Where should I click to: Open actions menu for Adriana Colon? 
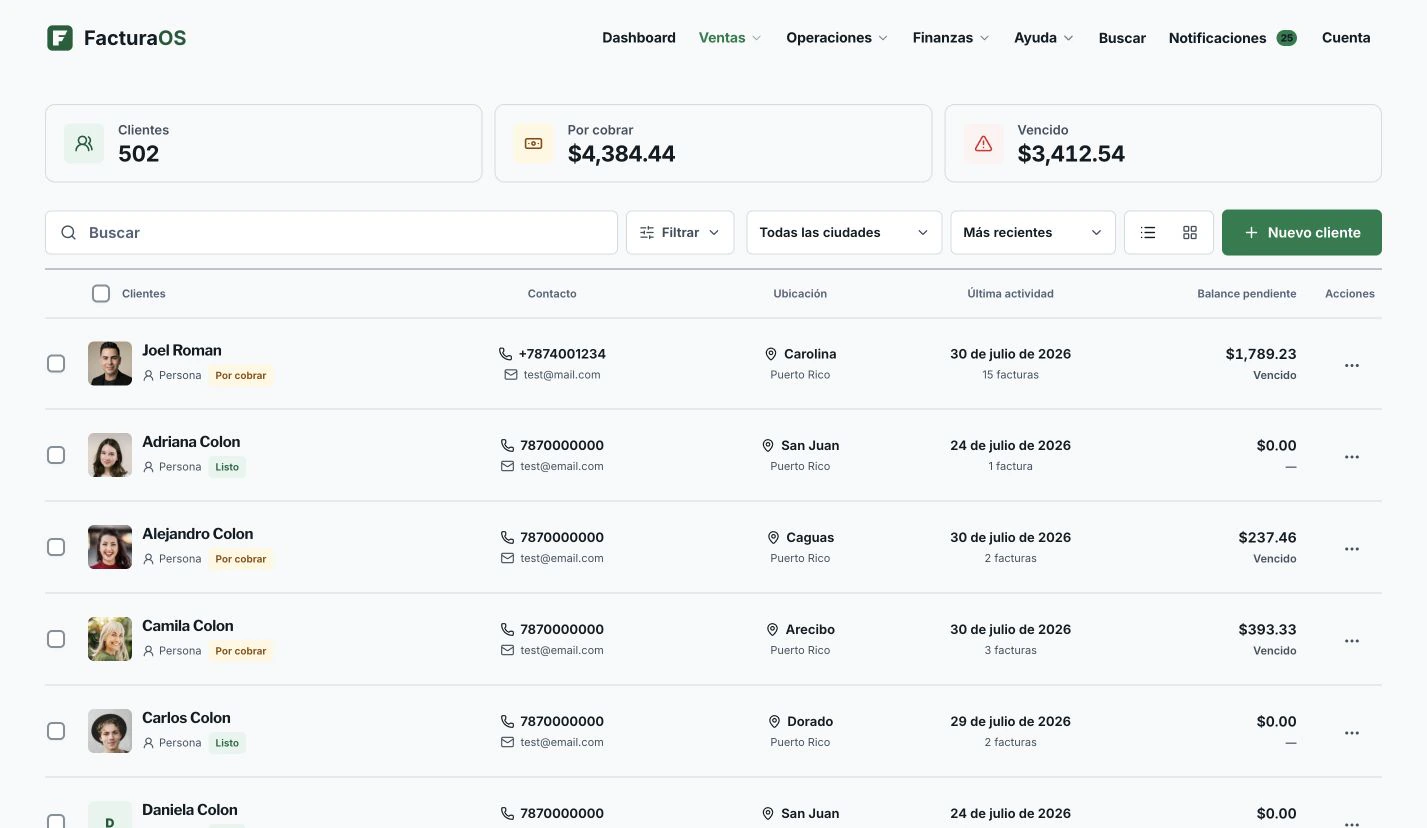click(x=1352, y=457)
